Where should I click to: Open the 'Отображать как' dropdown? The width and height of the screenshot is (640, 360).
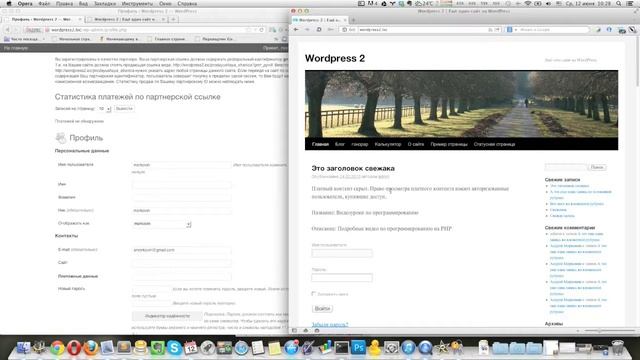(162, 224)
